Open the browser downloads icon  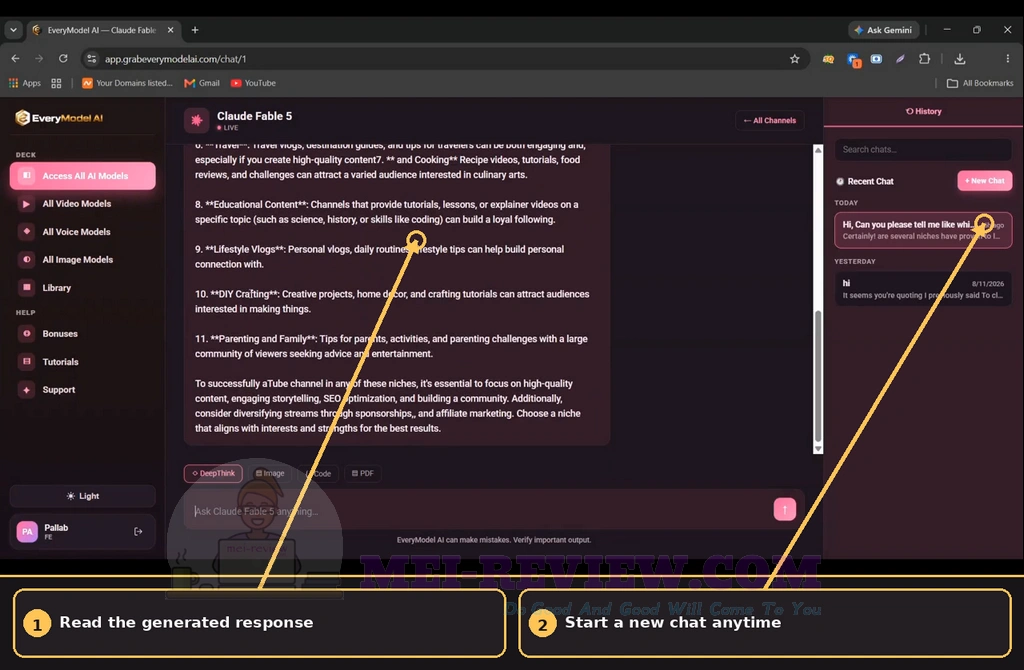(x=959, y=59)
